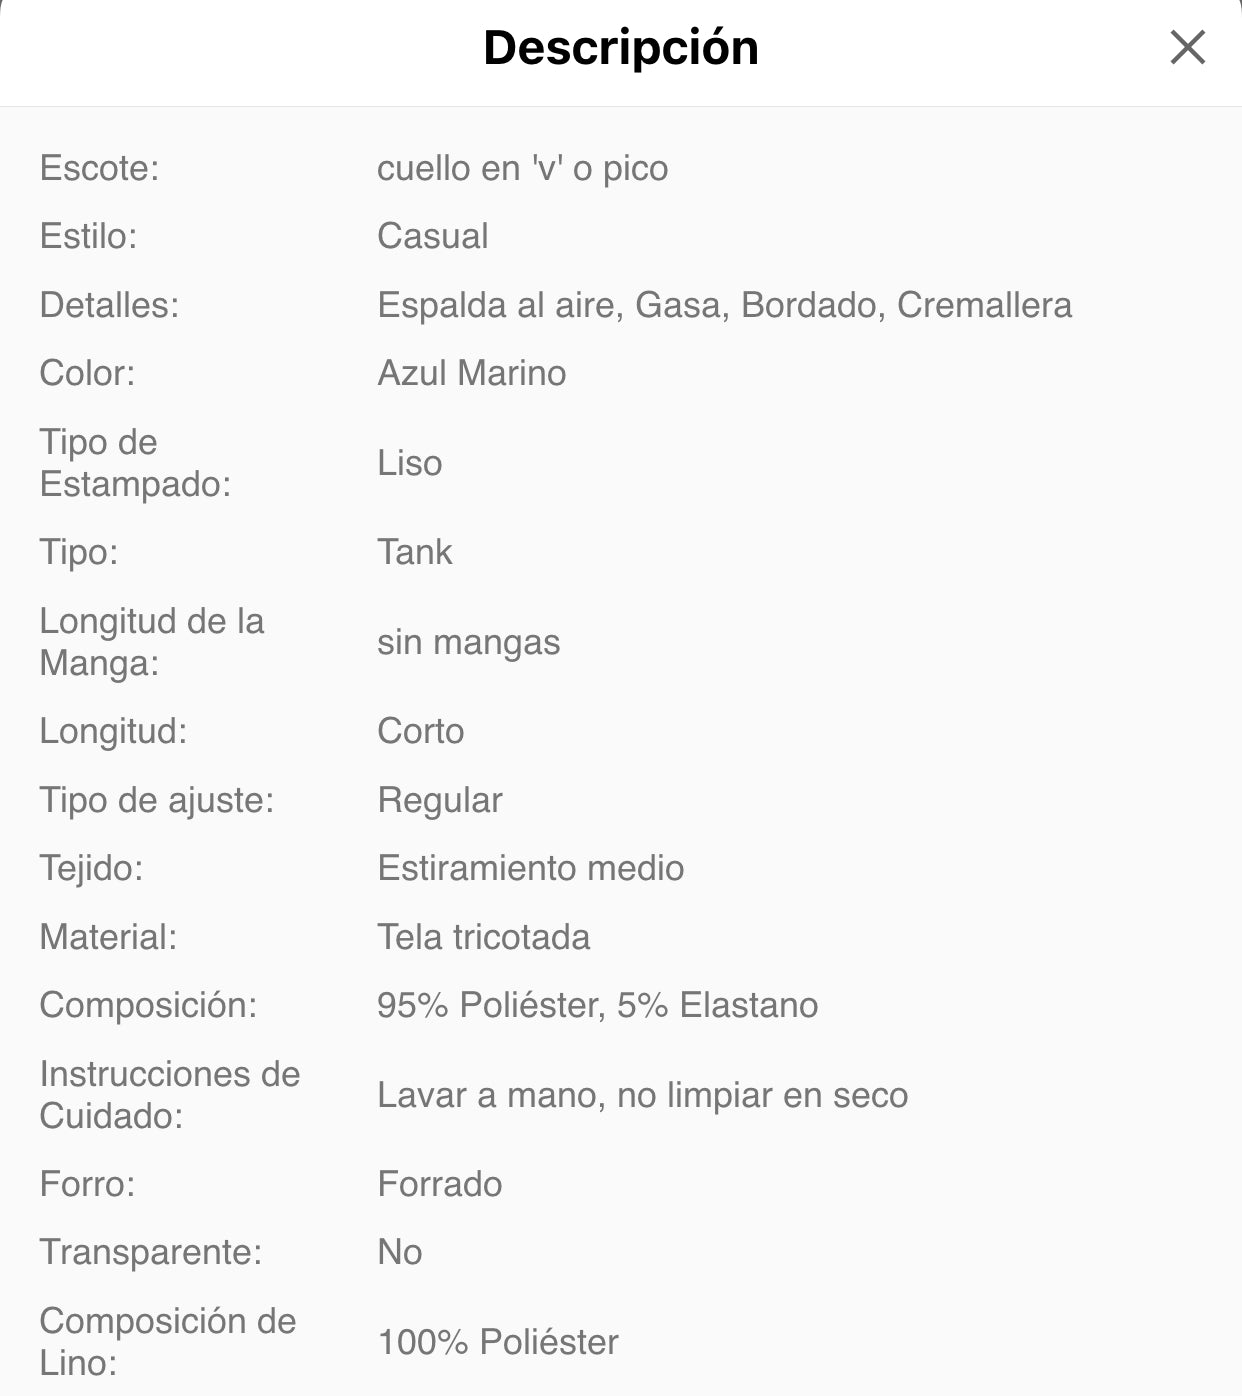The image size is (1242, 1396).
Task: Tap the "sin mangas" sleeve length value
Action: [x=468, y=642]
